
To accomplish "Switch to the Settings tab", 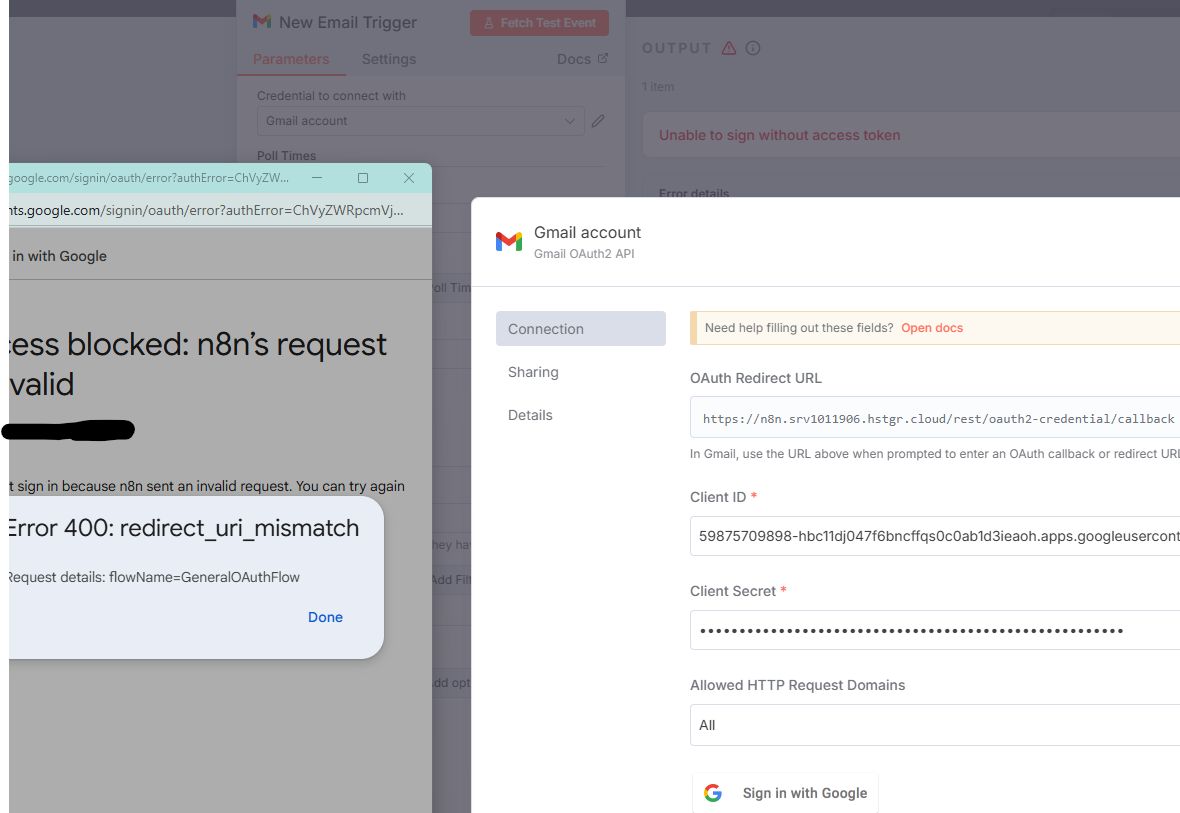I will click(389, 59).
